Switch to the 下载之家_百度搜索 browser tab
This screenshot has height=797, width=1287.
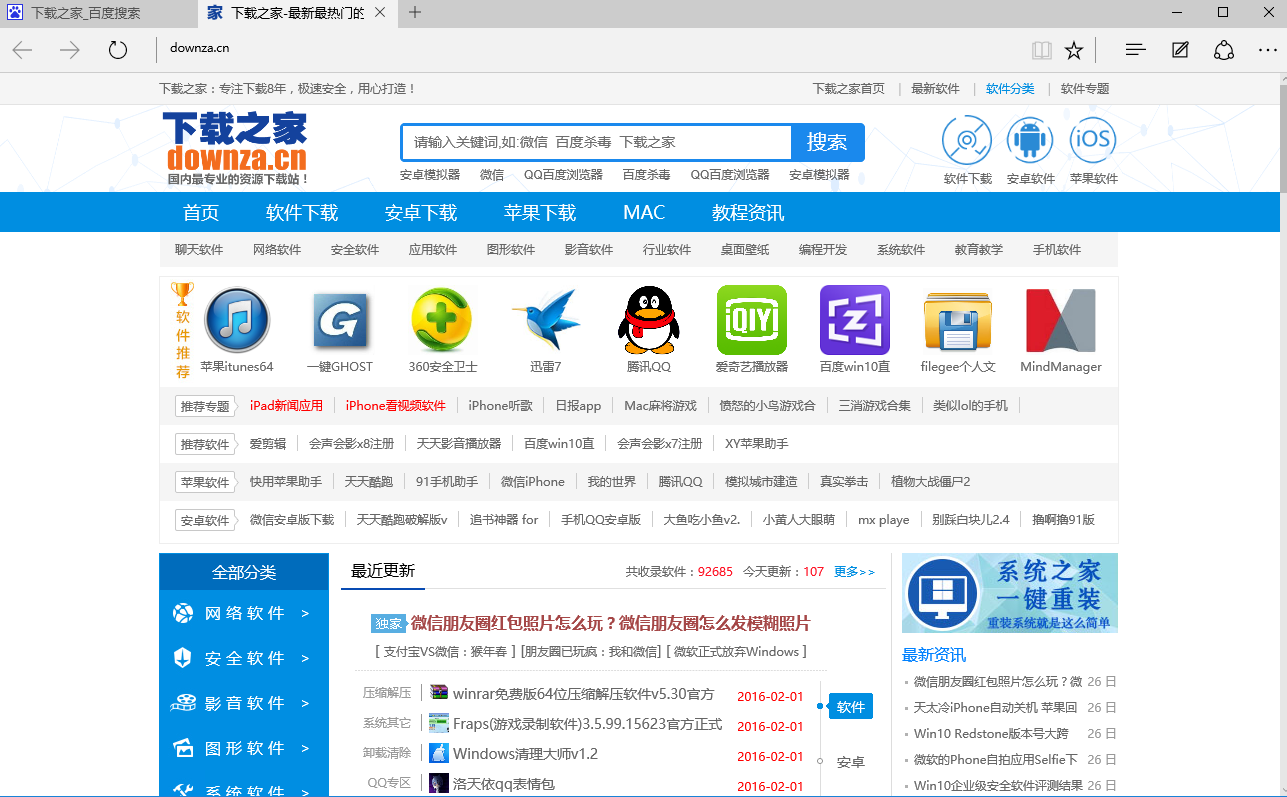[x=98, y=13]
